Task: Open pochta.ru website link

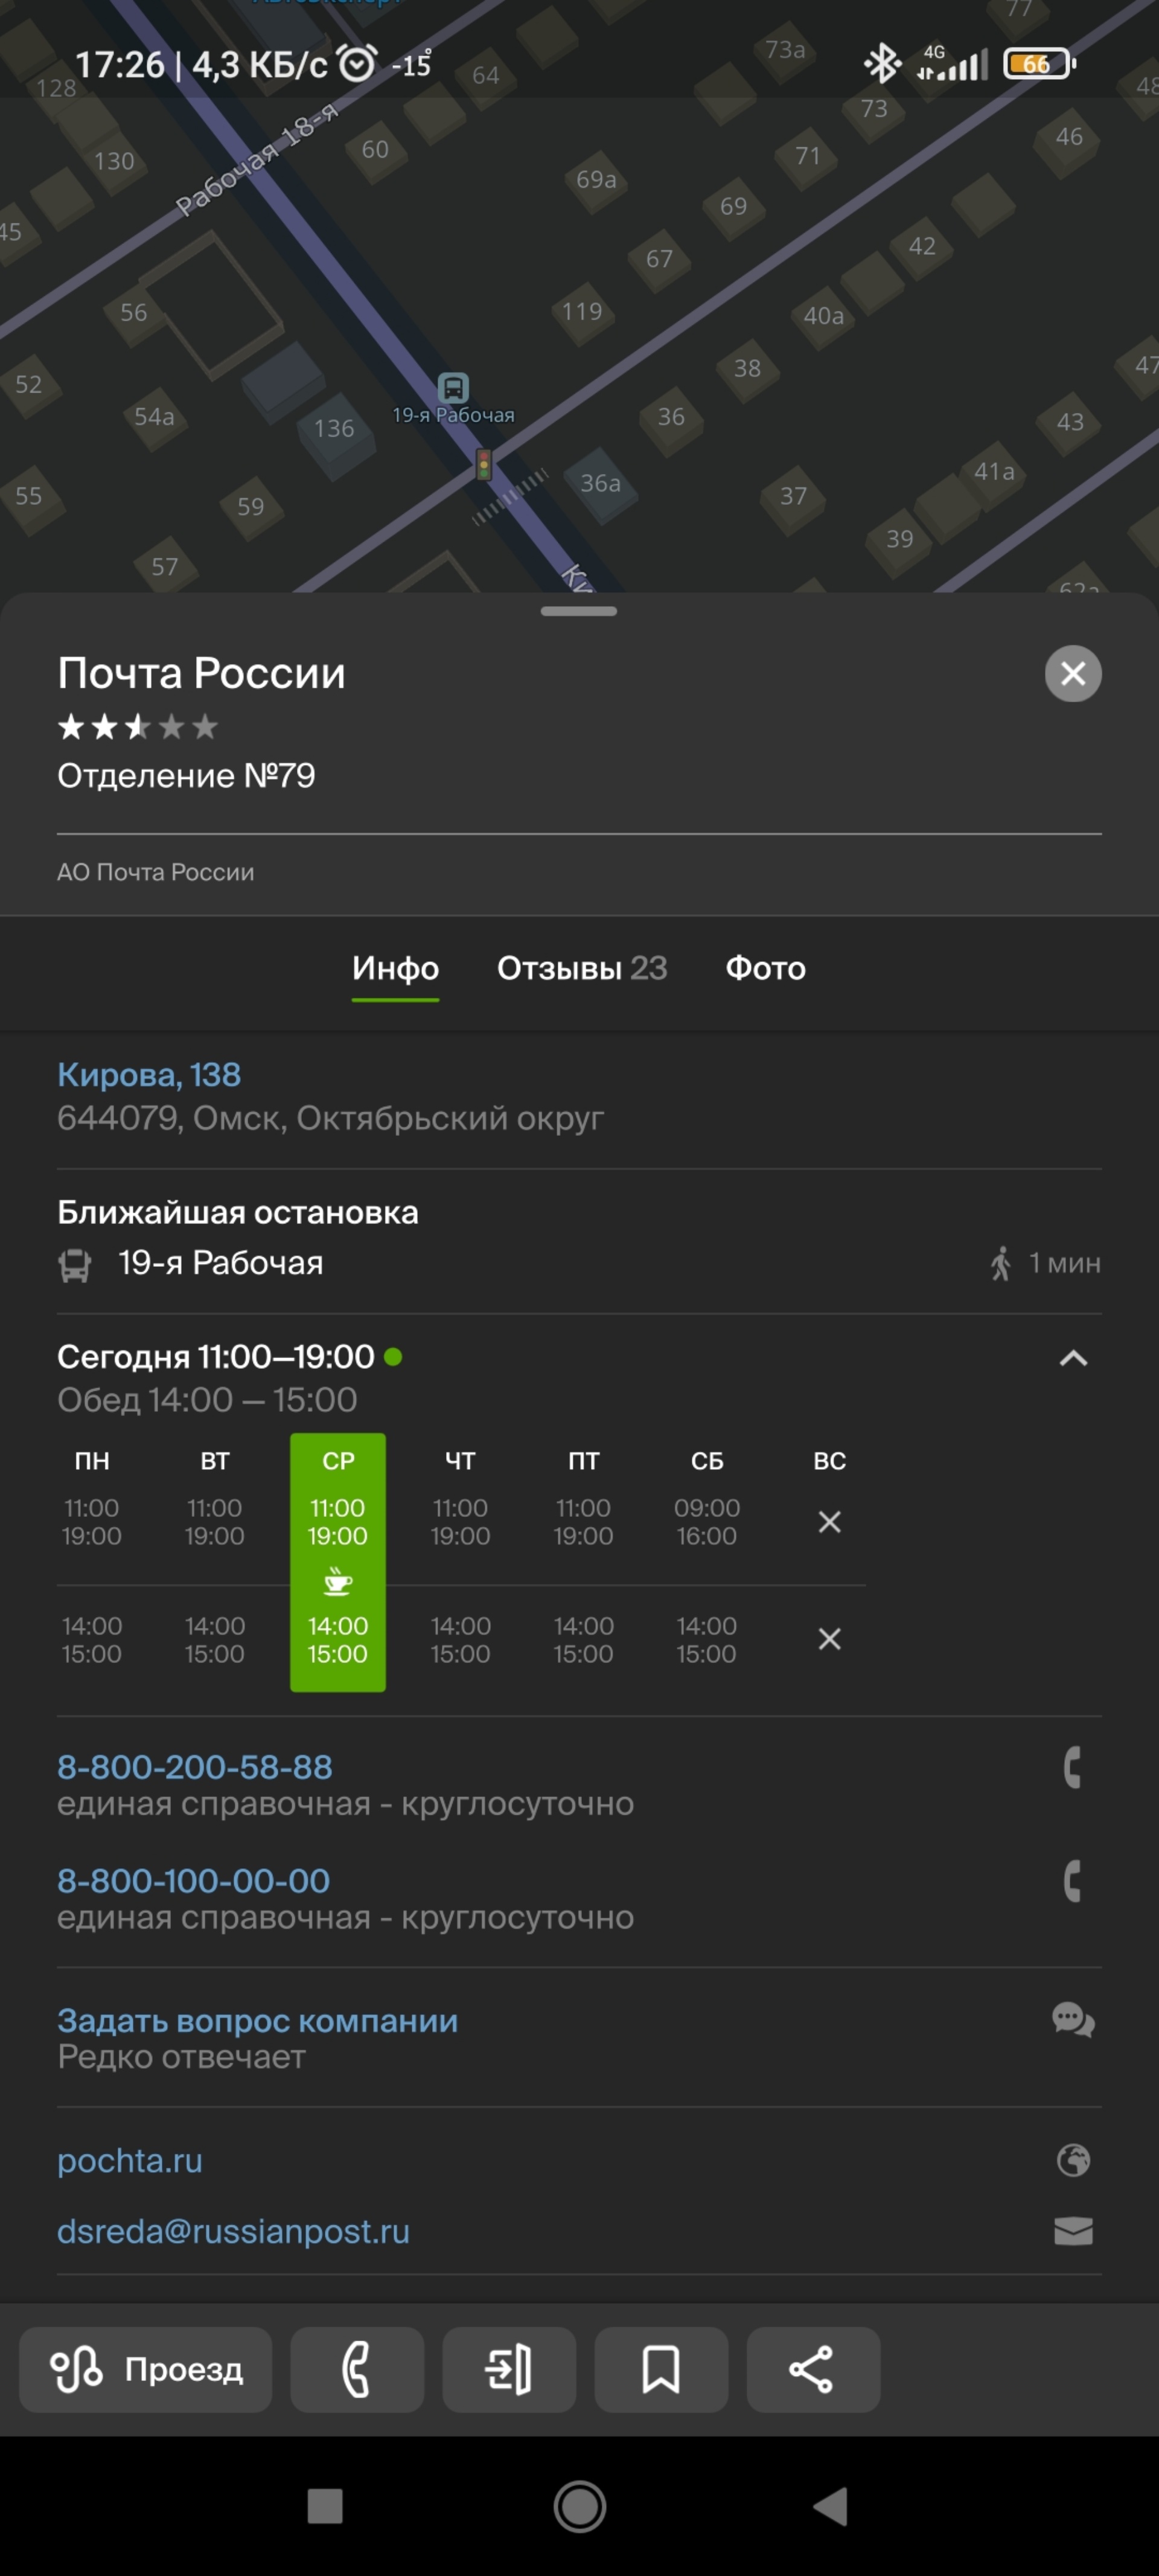Action: coord(130,2160)
